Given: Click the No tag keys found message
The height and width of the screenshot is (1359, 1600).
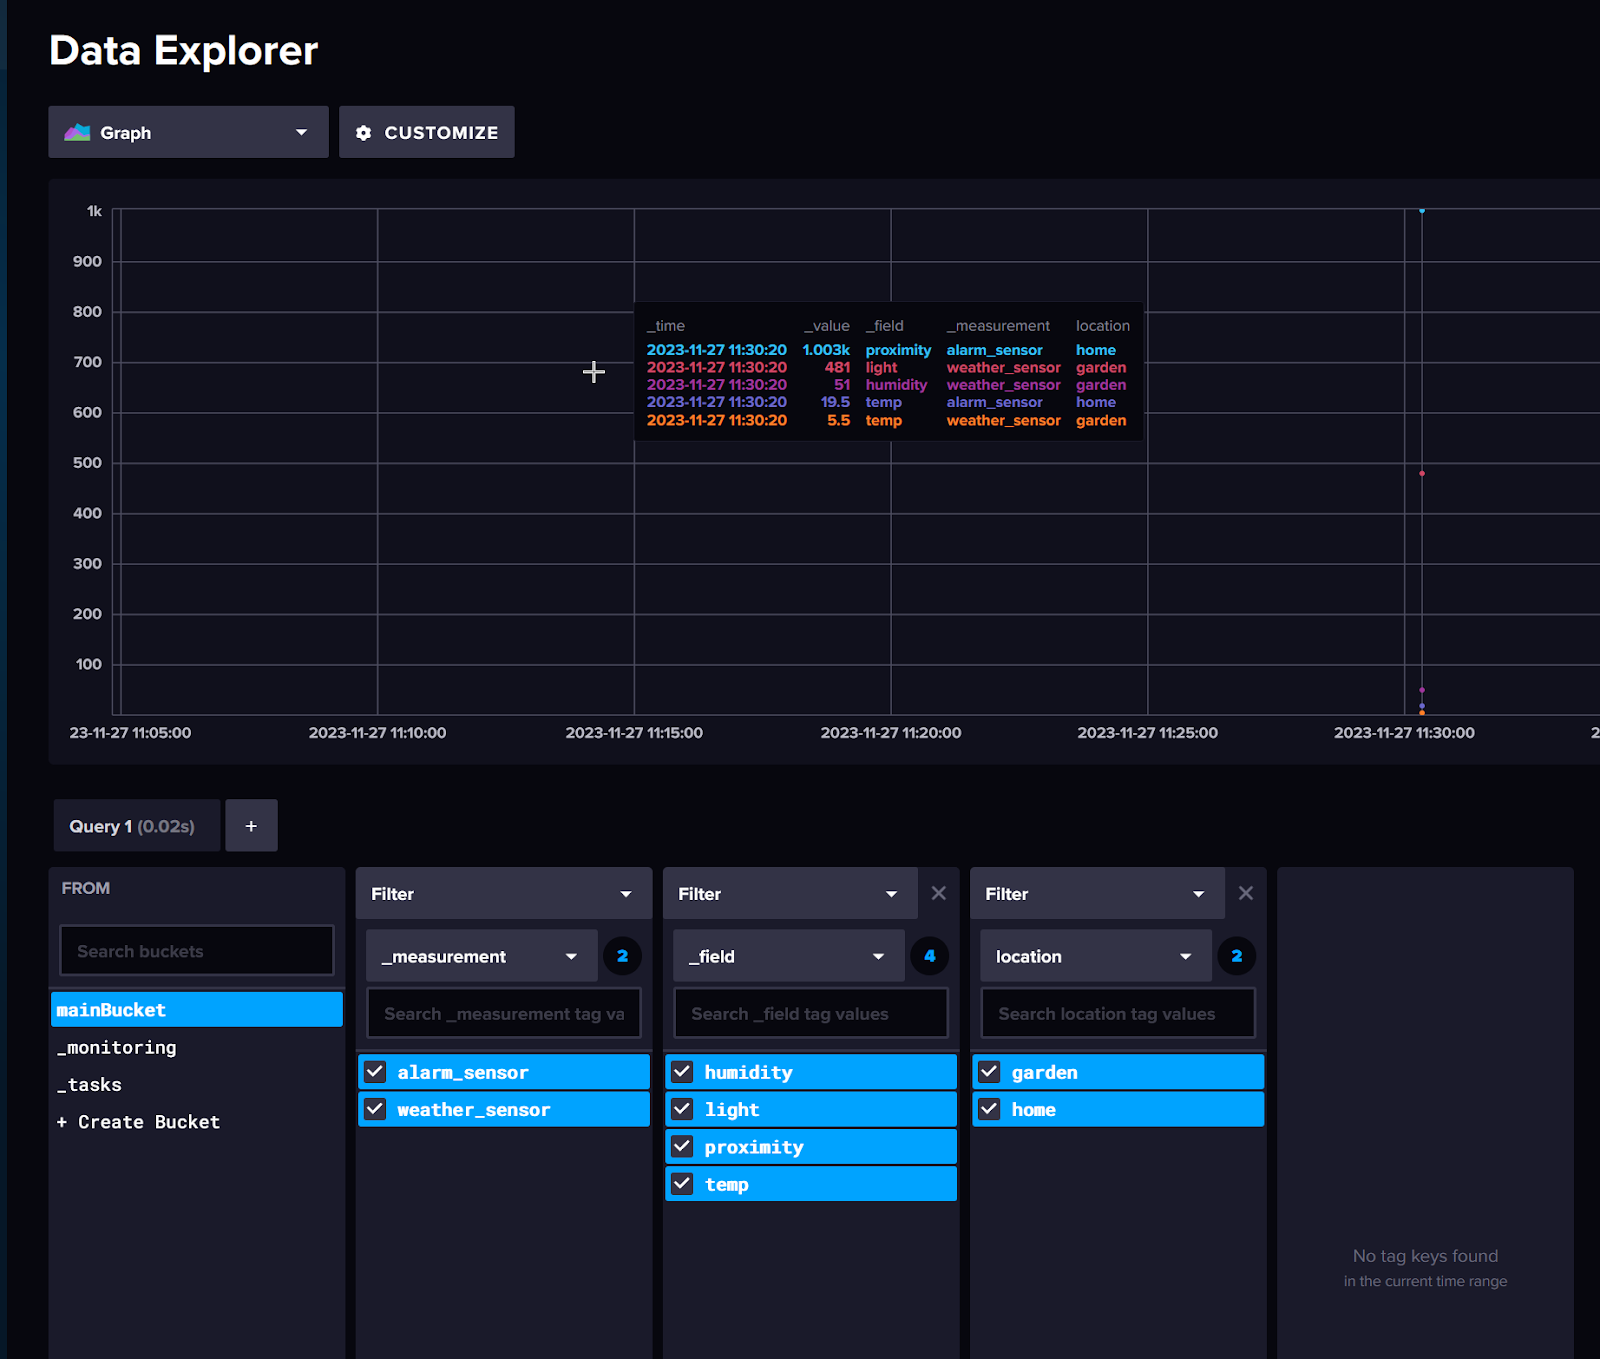Looking at the screenshot, I should (x=1425, y=1256).
